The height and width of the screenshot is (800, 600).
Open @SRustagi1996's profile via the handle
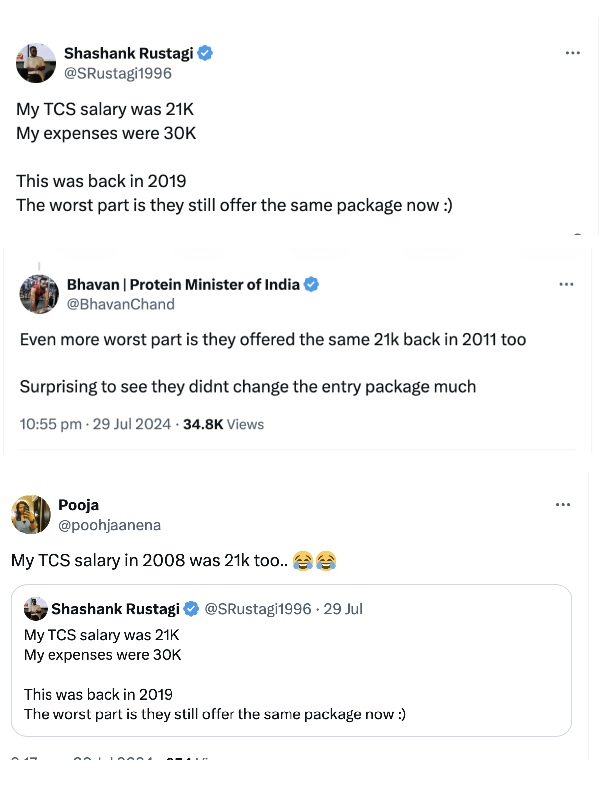coord(118,72)
